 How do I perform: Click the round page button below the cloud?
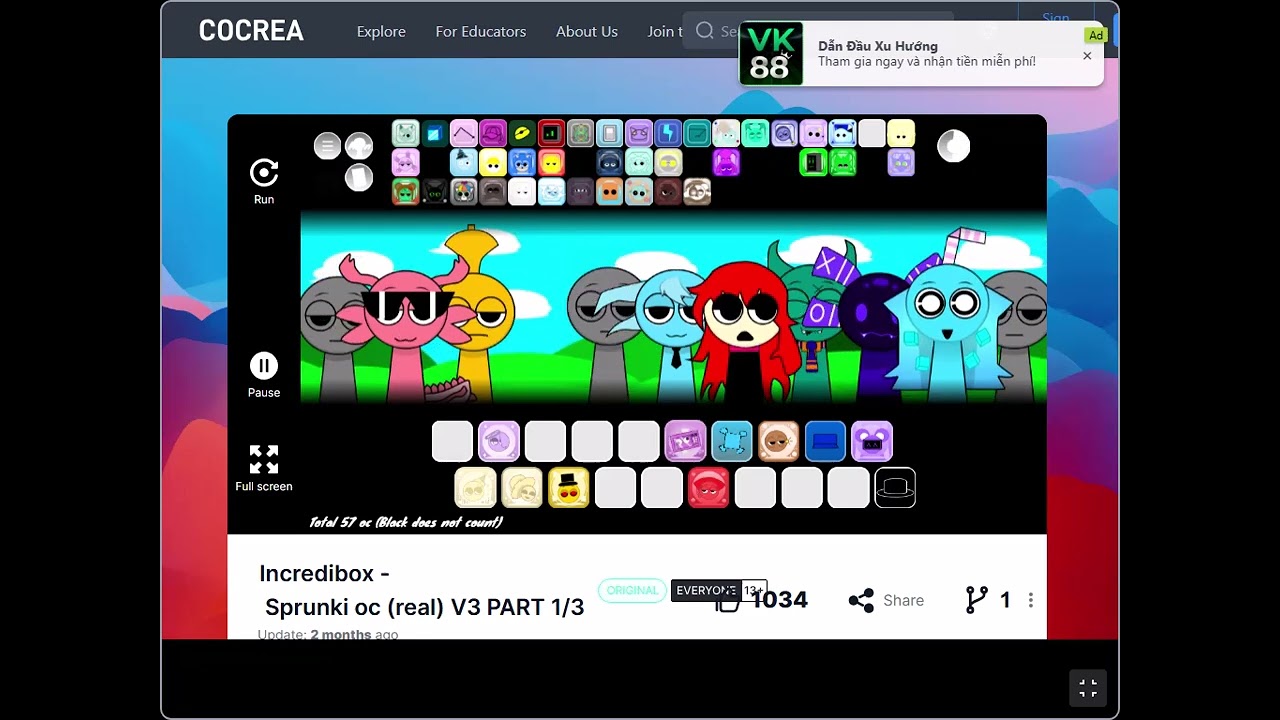pos(359,177)
